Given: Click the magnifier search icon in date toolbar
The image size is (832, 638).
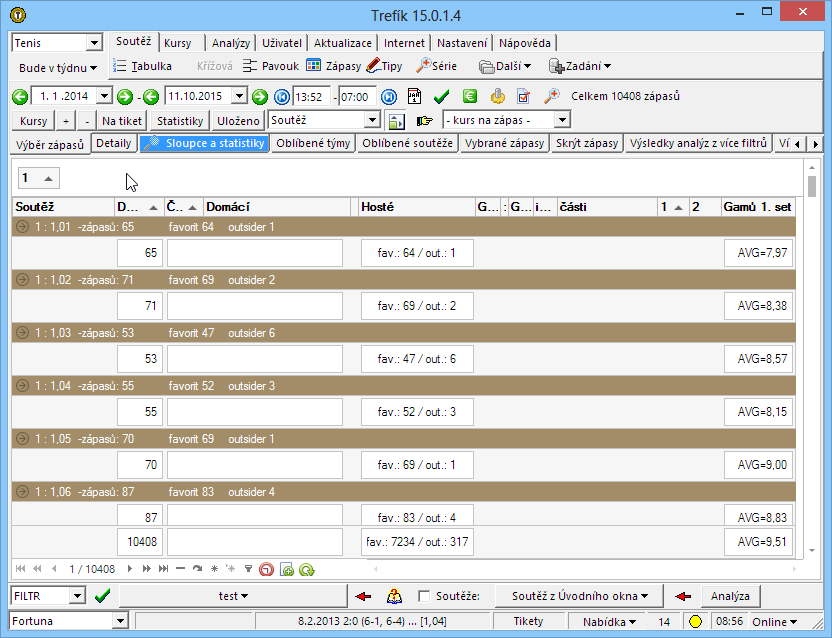Looking at the screenshot, I should click(x=551, y=96).
